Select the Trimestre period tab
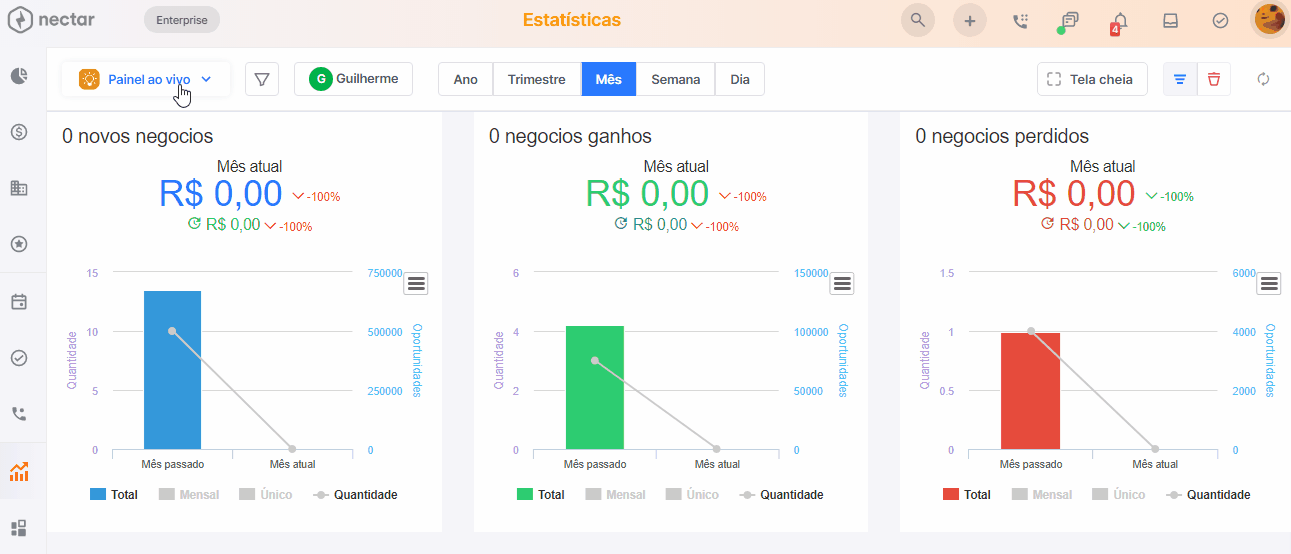Image resolution: width=1291 pixels, height=554 pixels. [536, 79]
